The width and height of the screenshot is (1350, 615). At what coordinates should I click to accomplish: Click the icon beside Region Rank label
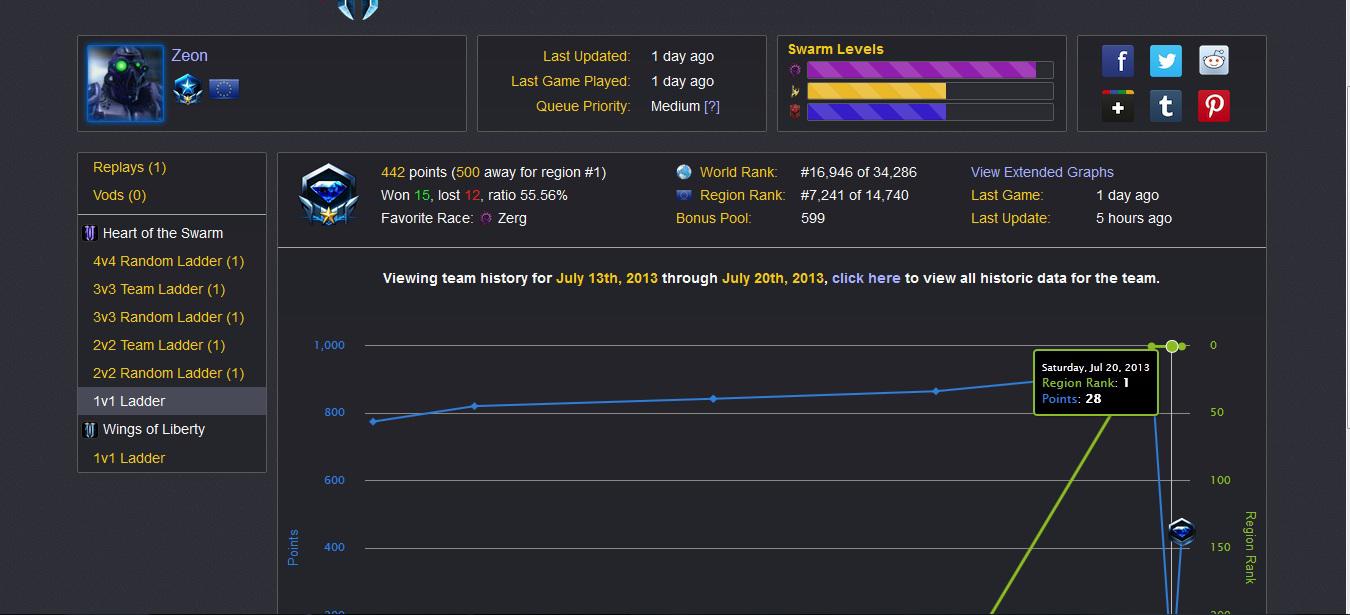pos(684,195)
